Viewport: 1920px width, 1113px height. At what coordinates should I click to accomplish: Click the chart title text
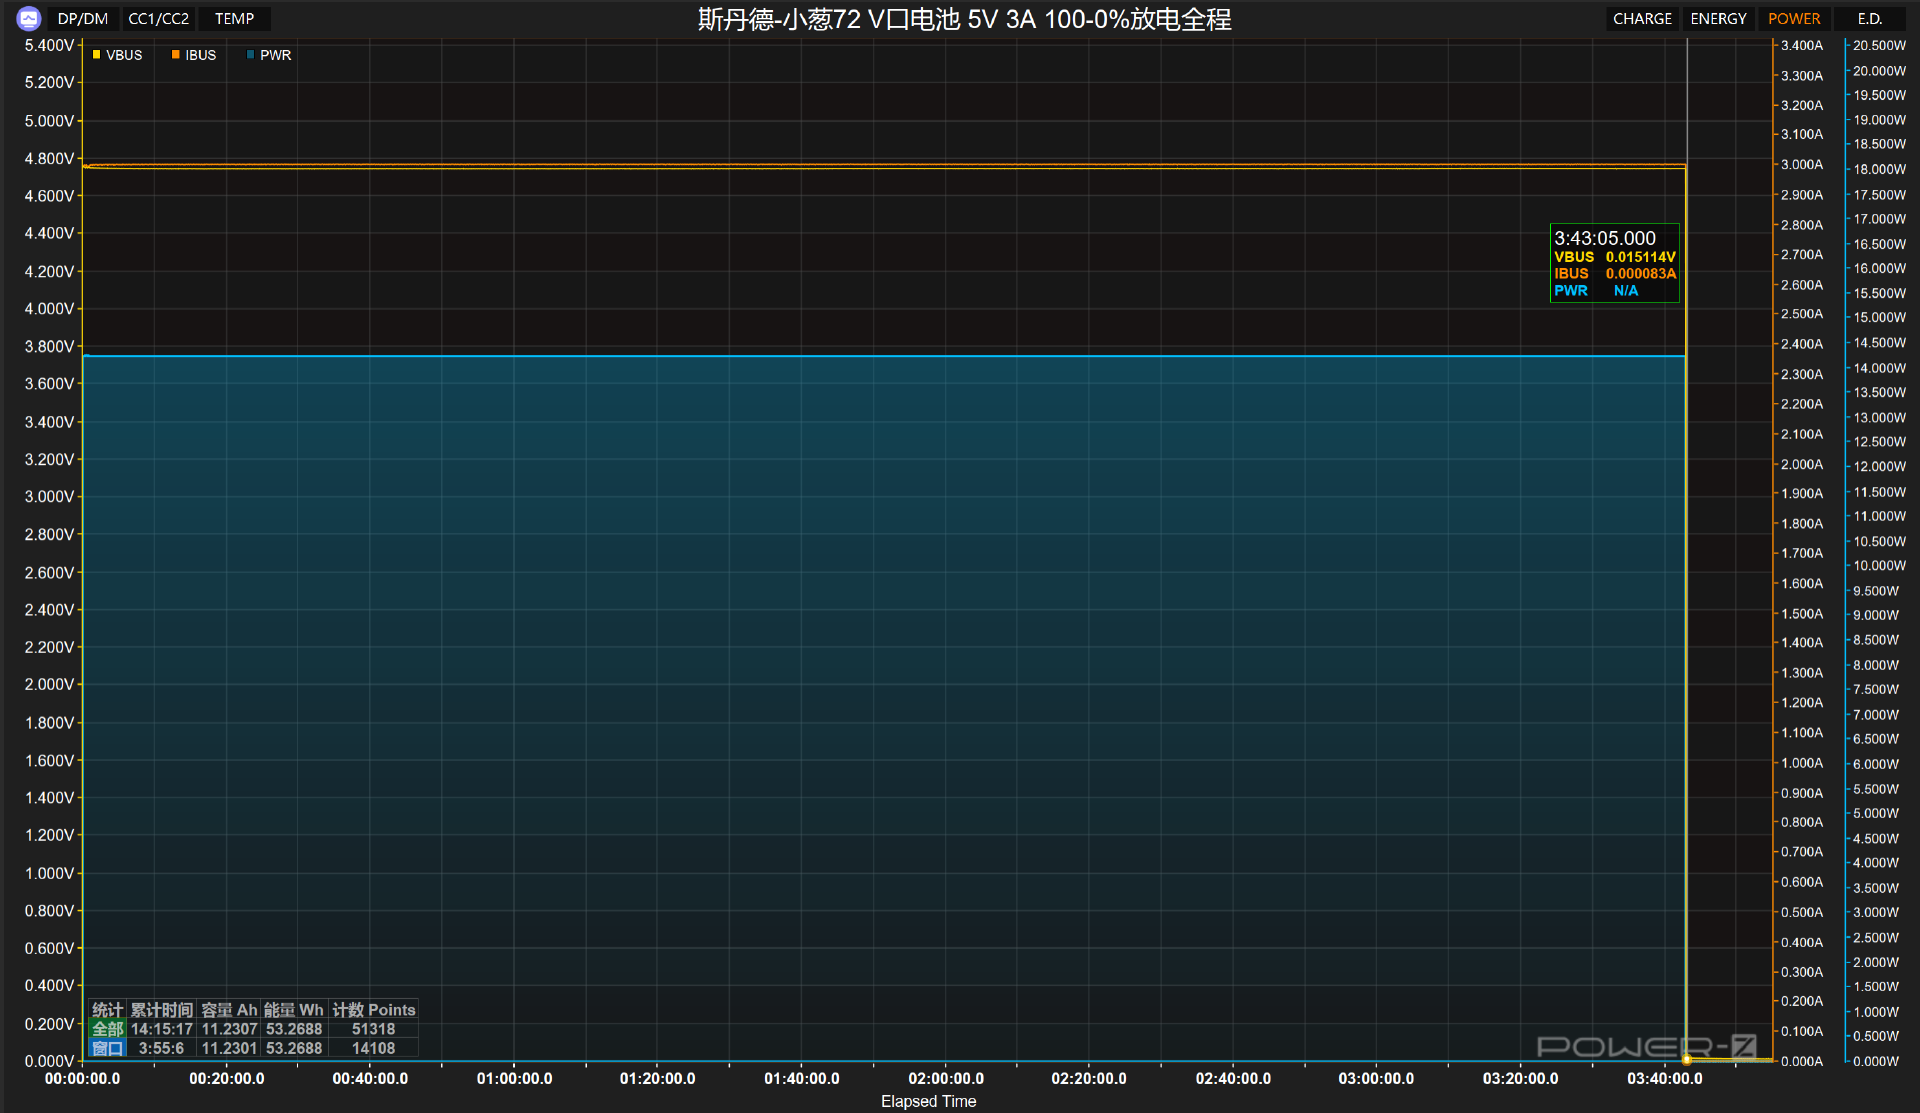coord(964,19)
